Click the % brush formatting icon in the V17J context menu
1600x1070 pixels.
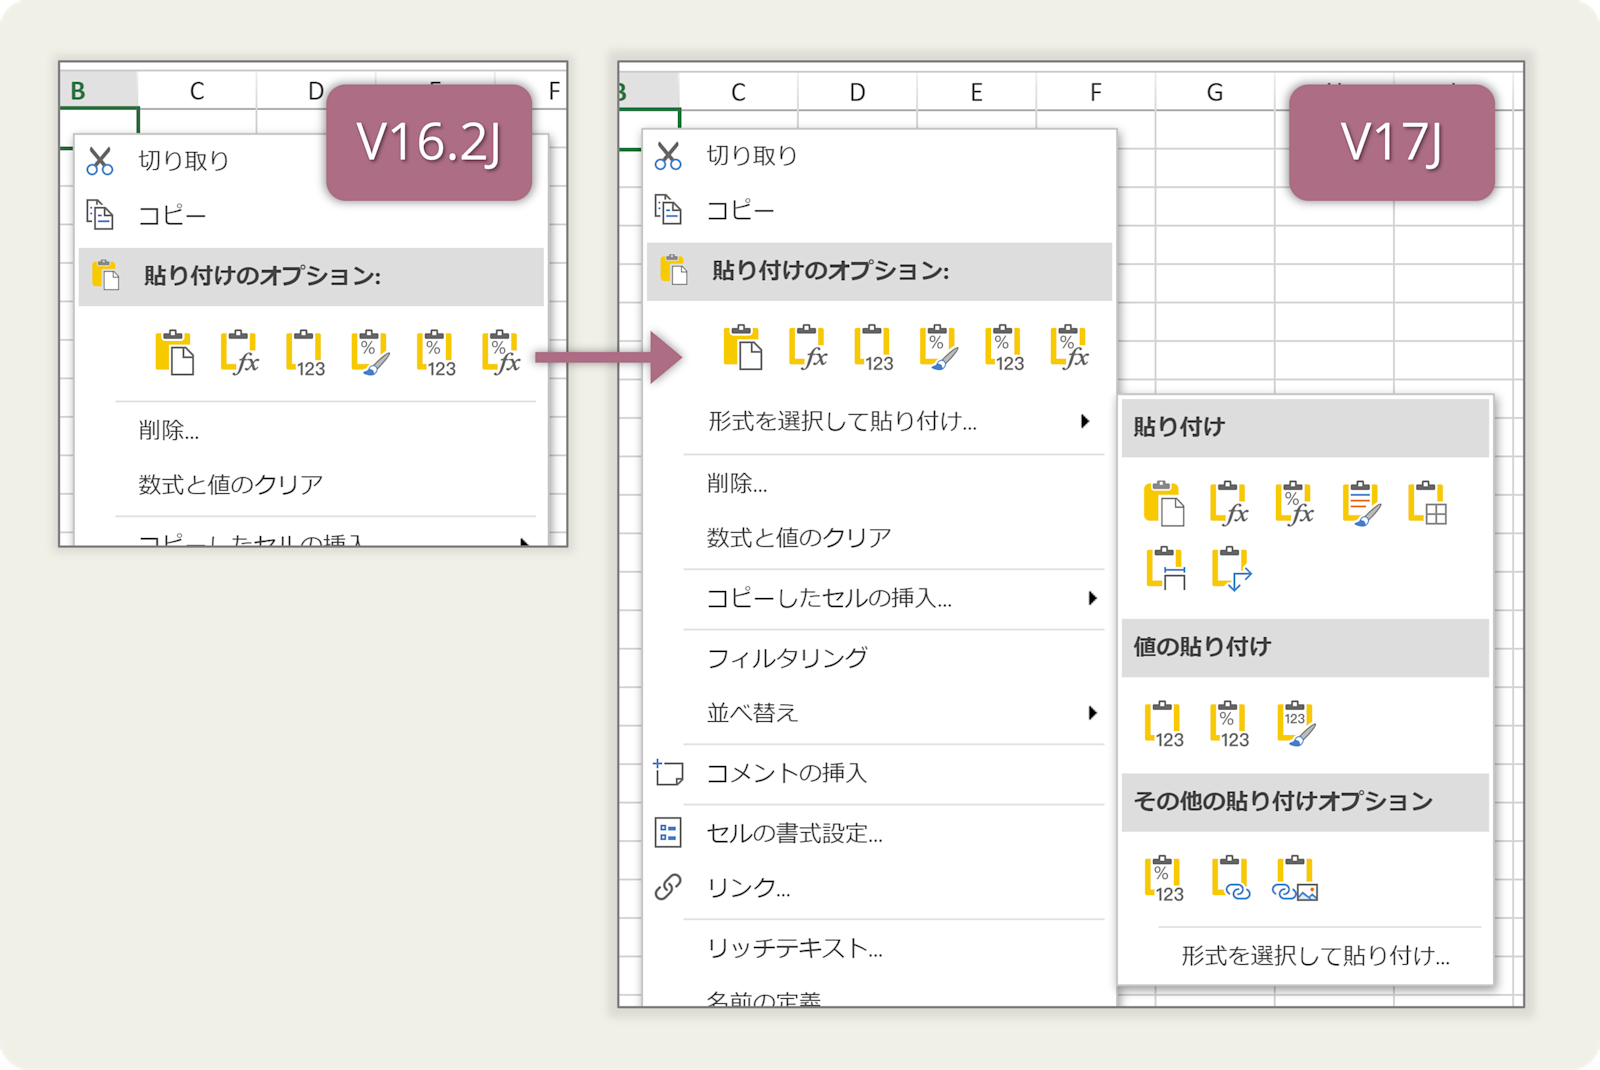pos(939,347)
